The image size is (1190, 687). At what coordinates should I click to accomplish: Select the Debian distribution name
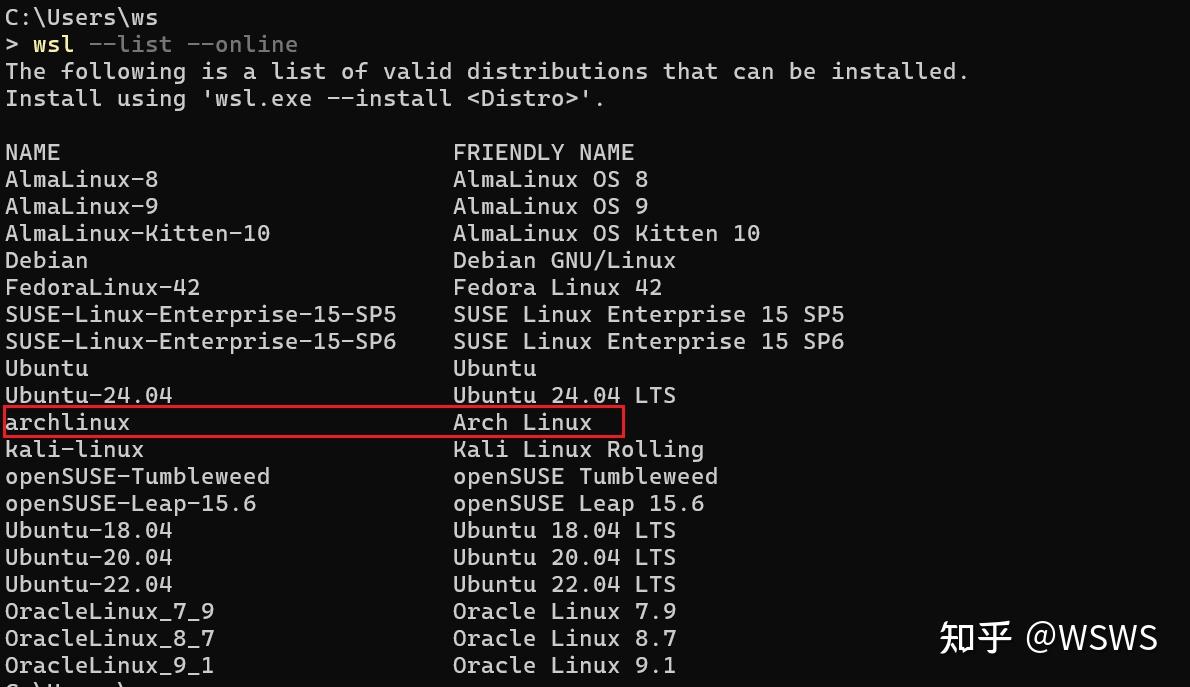[x=45, y=260]
